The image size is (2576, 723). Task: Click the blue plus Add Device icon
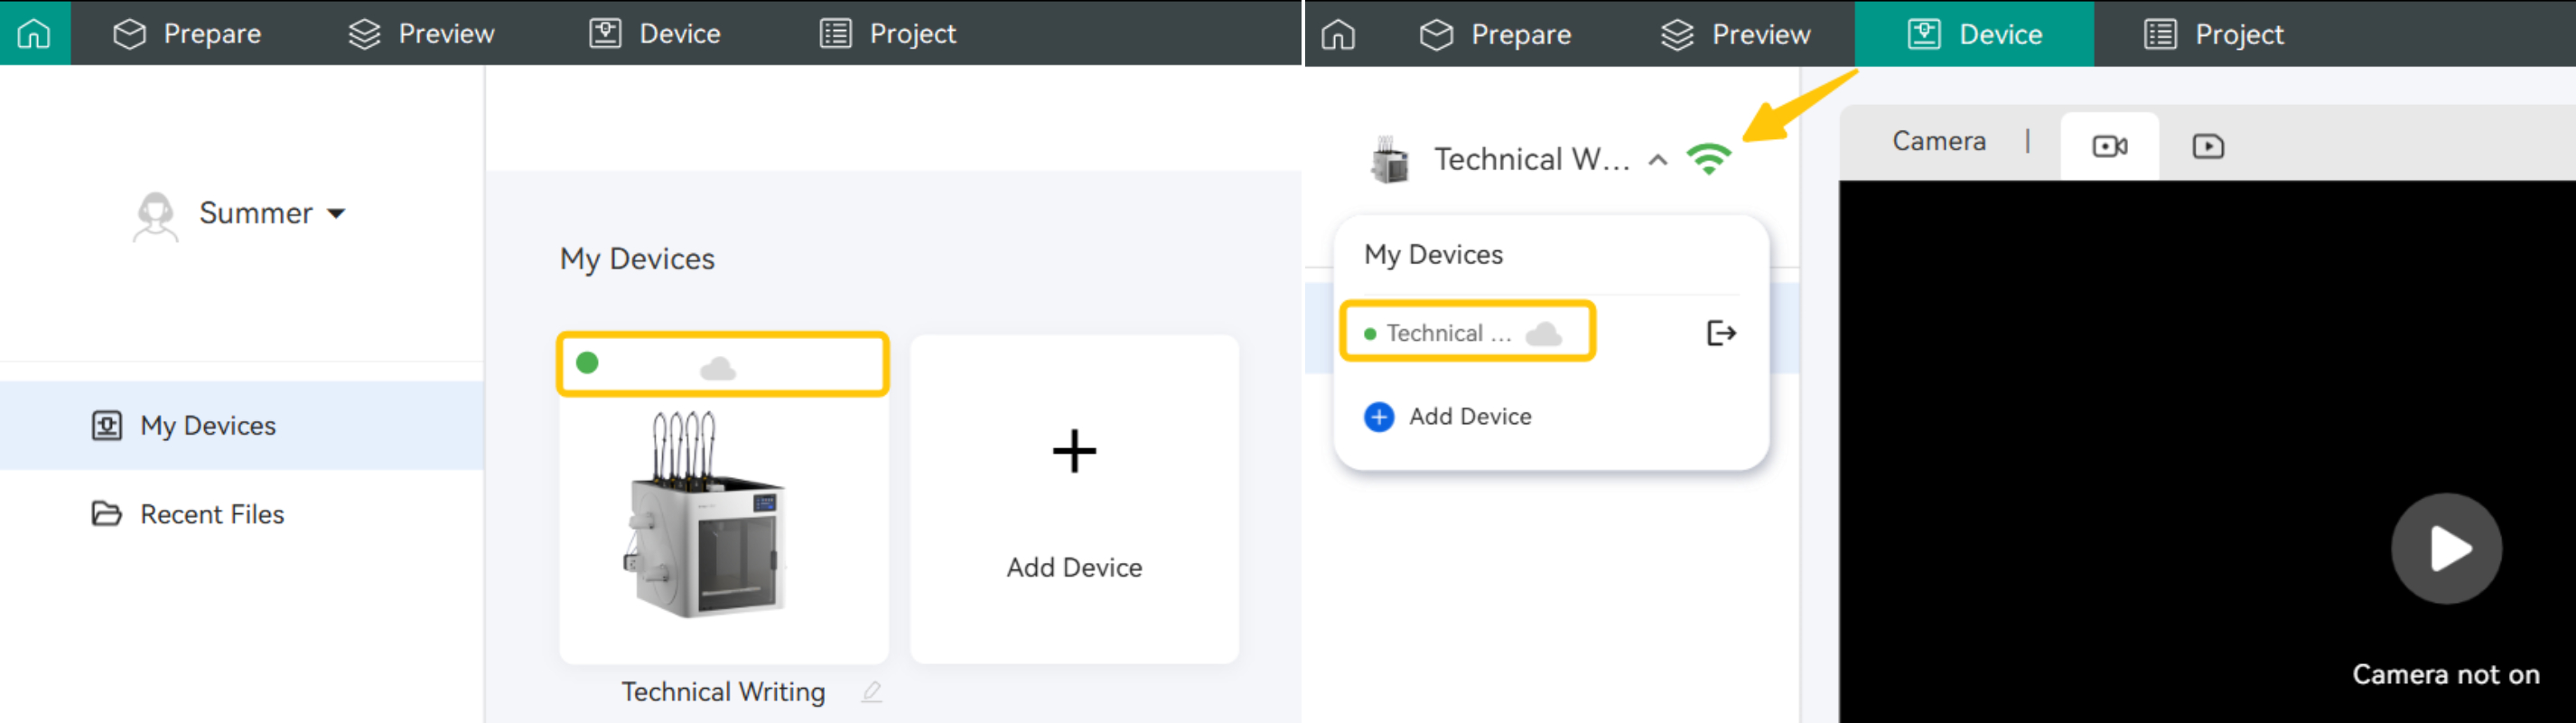pyautogui.click(x=1379, y=416)
